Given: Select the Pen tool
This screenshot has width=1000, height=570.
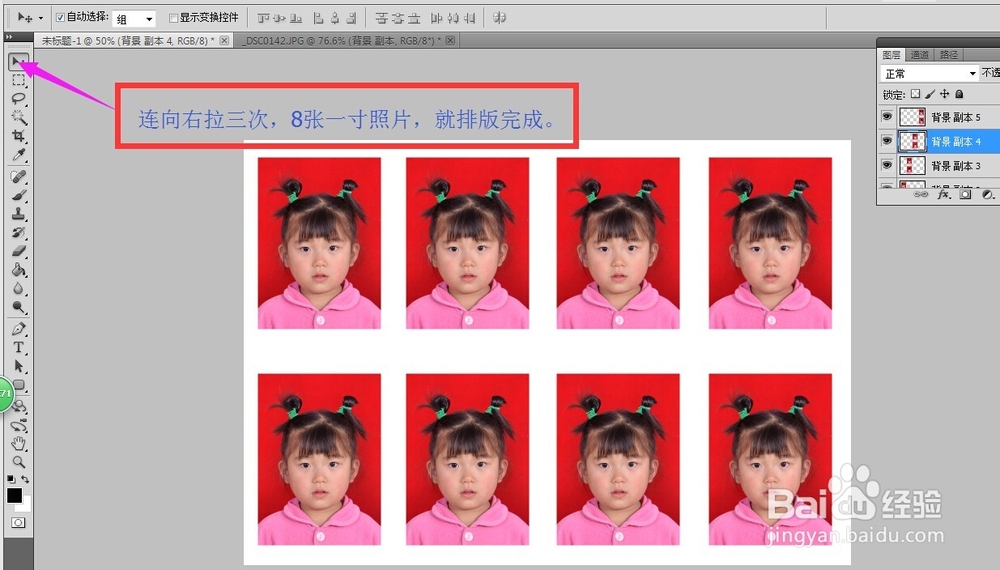Looking at the screenshot, I should coord(18,329).
